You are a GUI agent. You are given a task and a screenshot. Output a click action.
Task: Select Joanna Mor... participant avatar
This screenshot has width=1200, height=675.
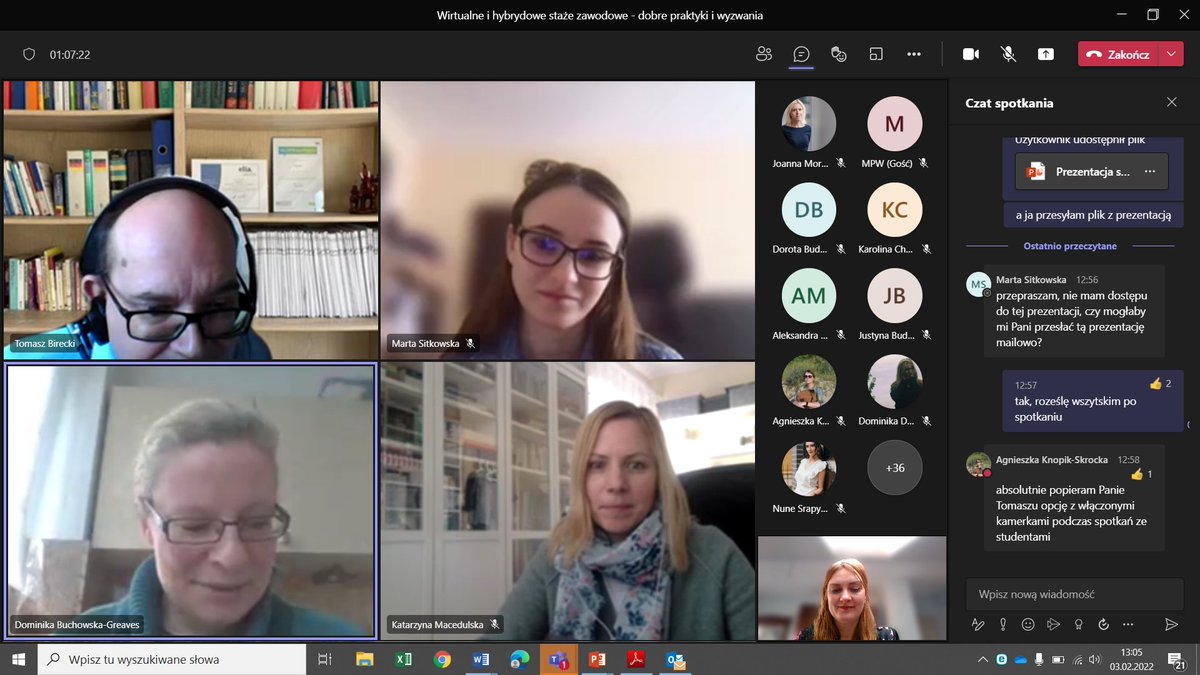click(808, 124)
